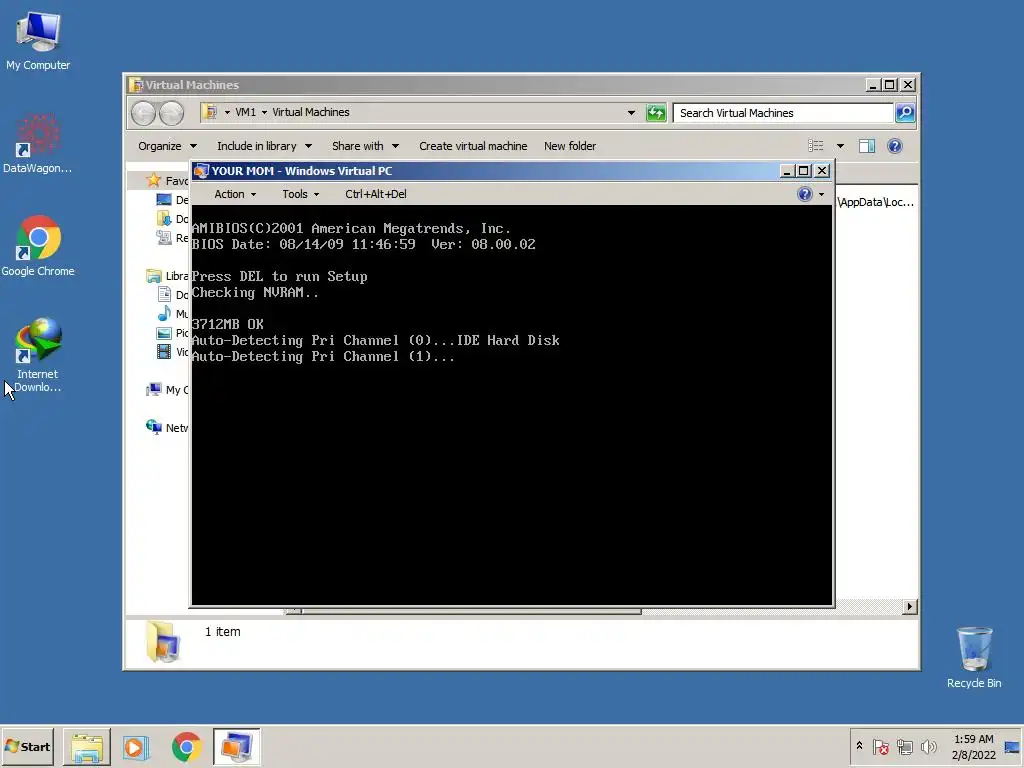Click the Explorer help icon
Viewport: 1024px width, 768px height.
coord(895,146)
